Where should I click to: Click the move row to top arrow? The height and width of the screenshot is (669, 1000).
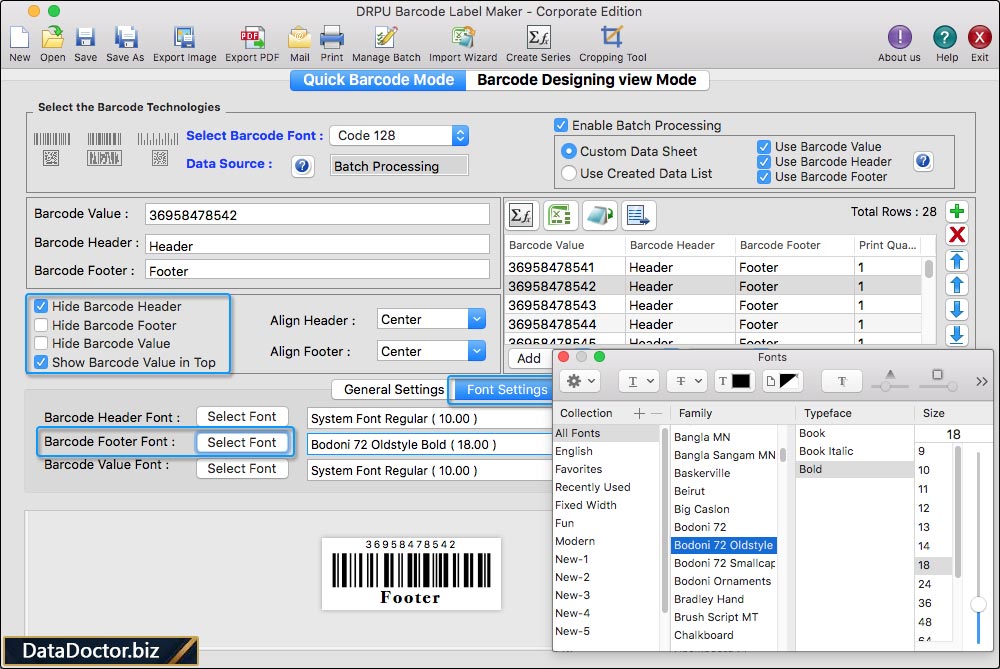tap(957, 261)
